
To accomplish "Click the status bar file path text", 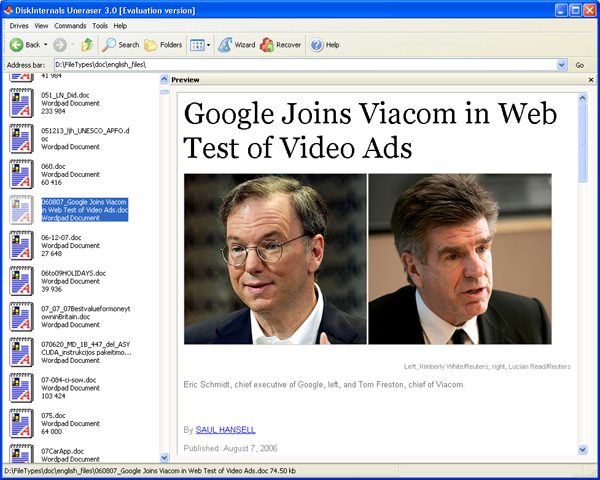I will coord(150,471).
